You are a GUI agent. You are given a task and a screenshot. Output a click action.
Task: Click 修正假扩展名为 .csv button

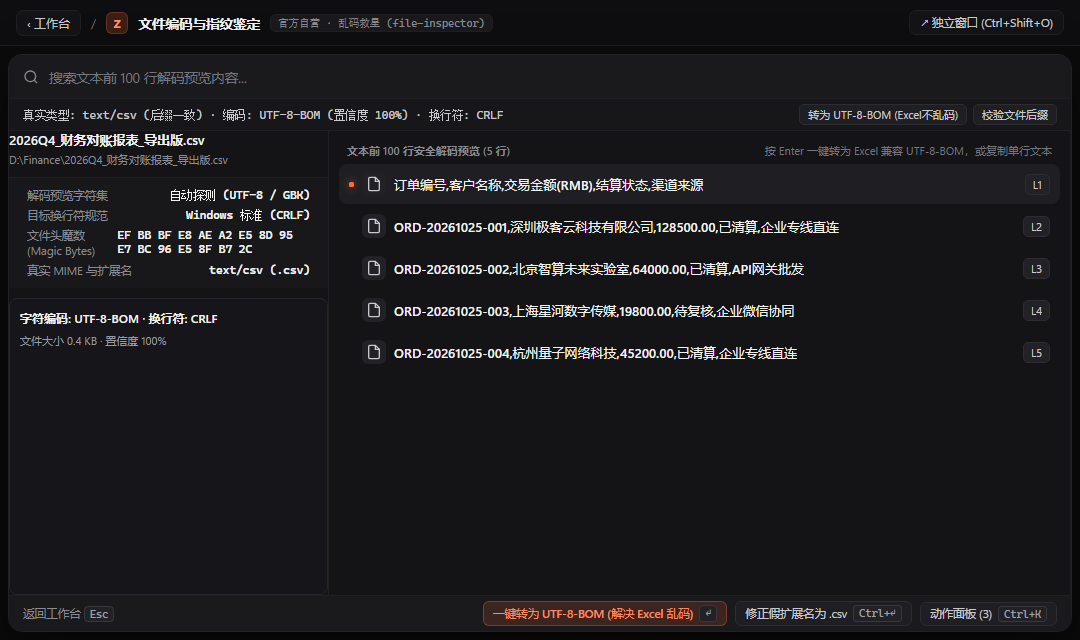823,613
